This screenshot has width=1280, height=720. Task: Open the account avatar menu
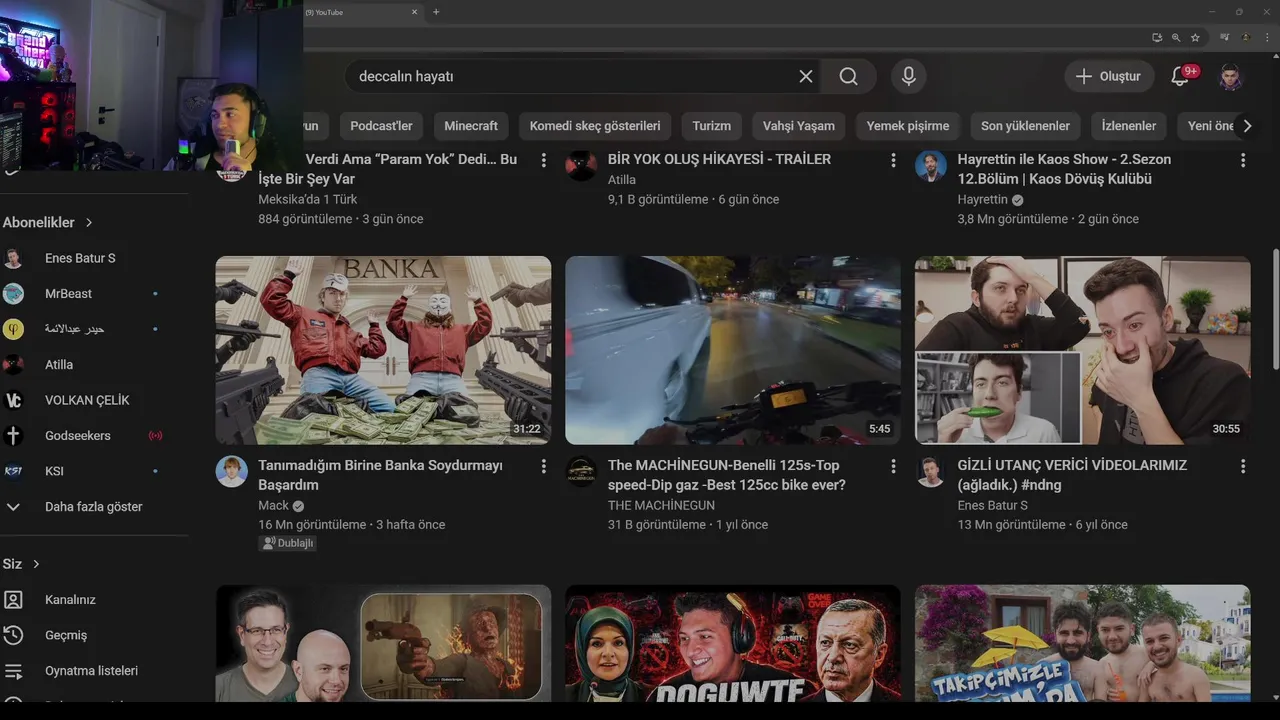click(1231, 76)
